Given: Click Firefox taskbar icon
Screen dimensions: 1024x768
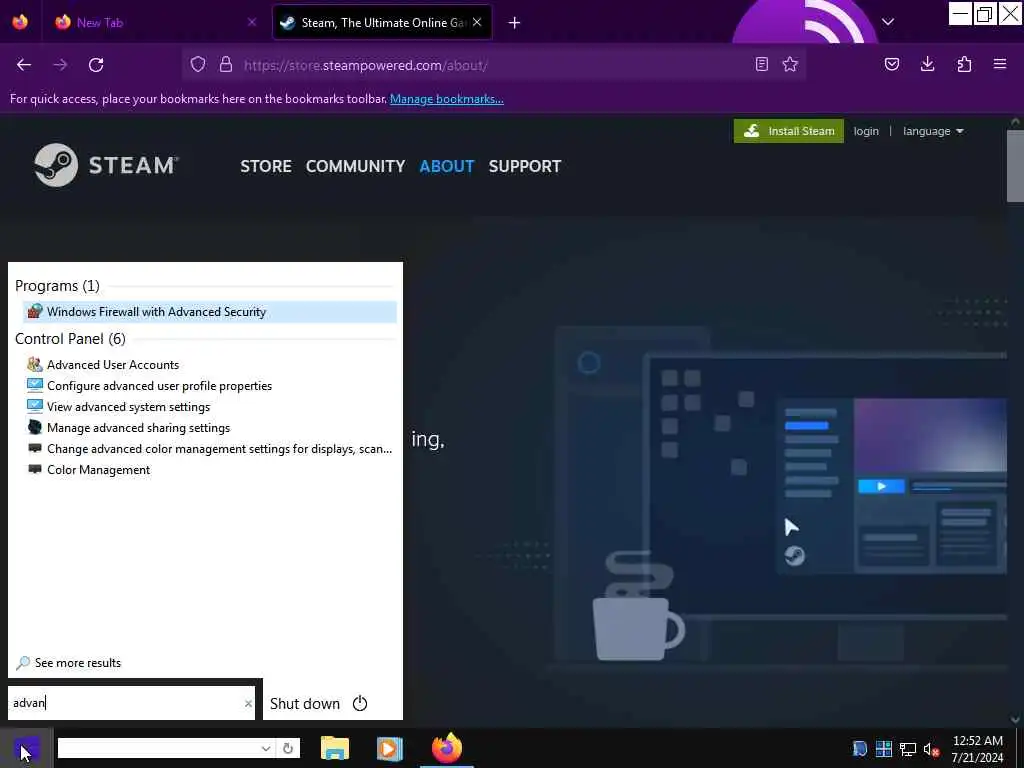Looking at the screenshot, I should pyautogui.click(x=447, y=748).
